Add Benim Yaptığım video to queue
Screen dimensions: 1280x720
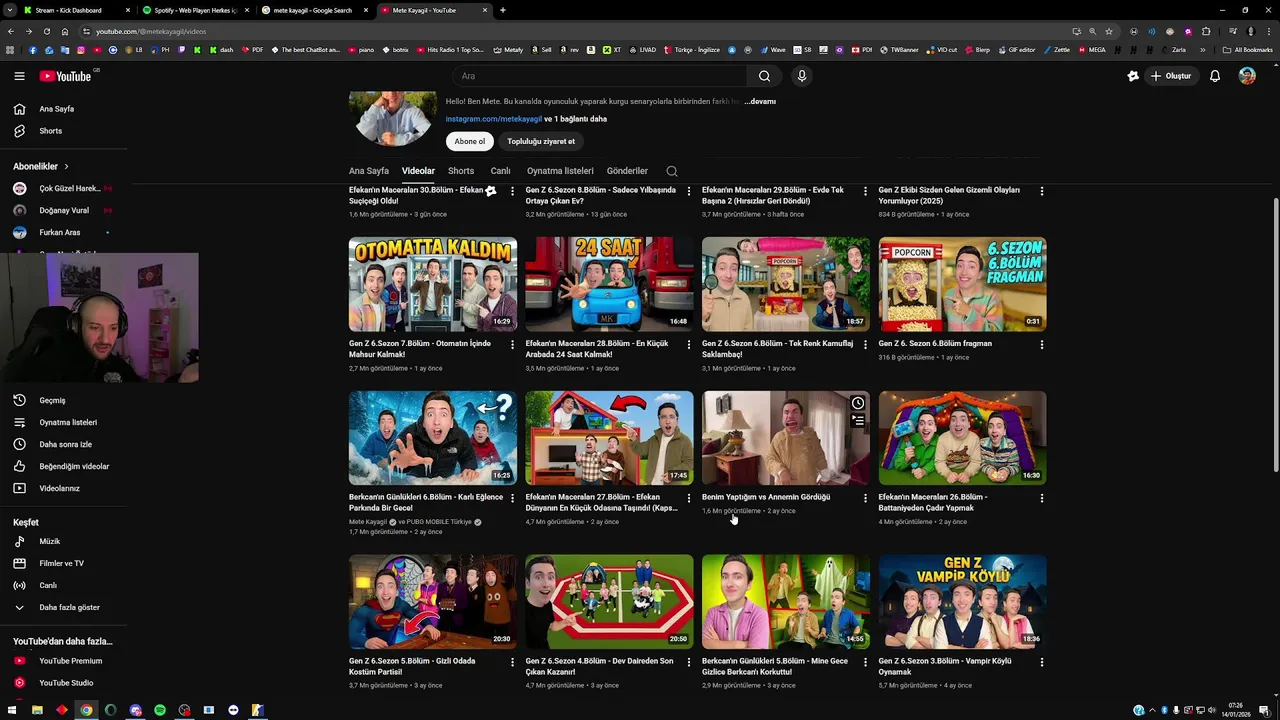(857, 421)
